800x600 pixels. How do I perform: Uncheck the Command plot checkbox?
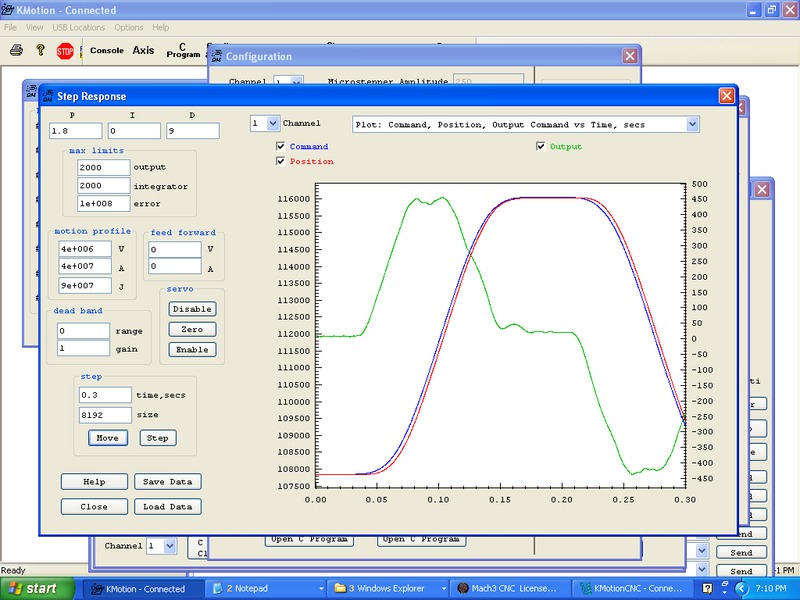[281, 146]
